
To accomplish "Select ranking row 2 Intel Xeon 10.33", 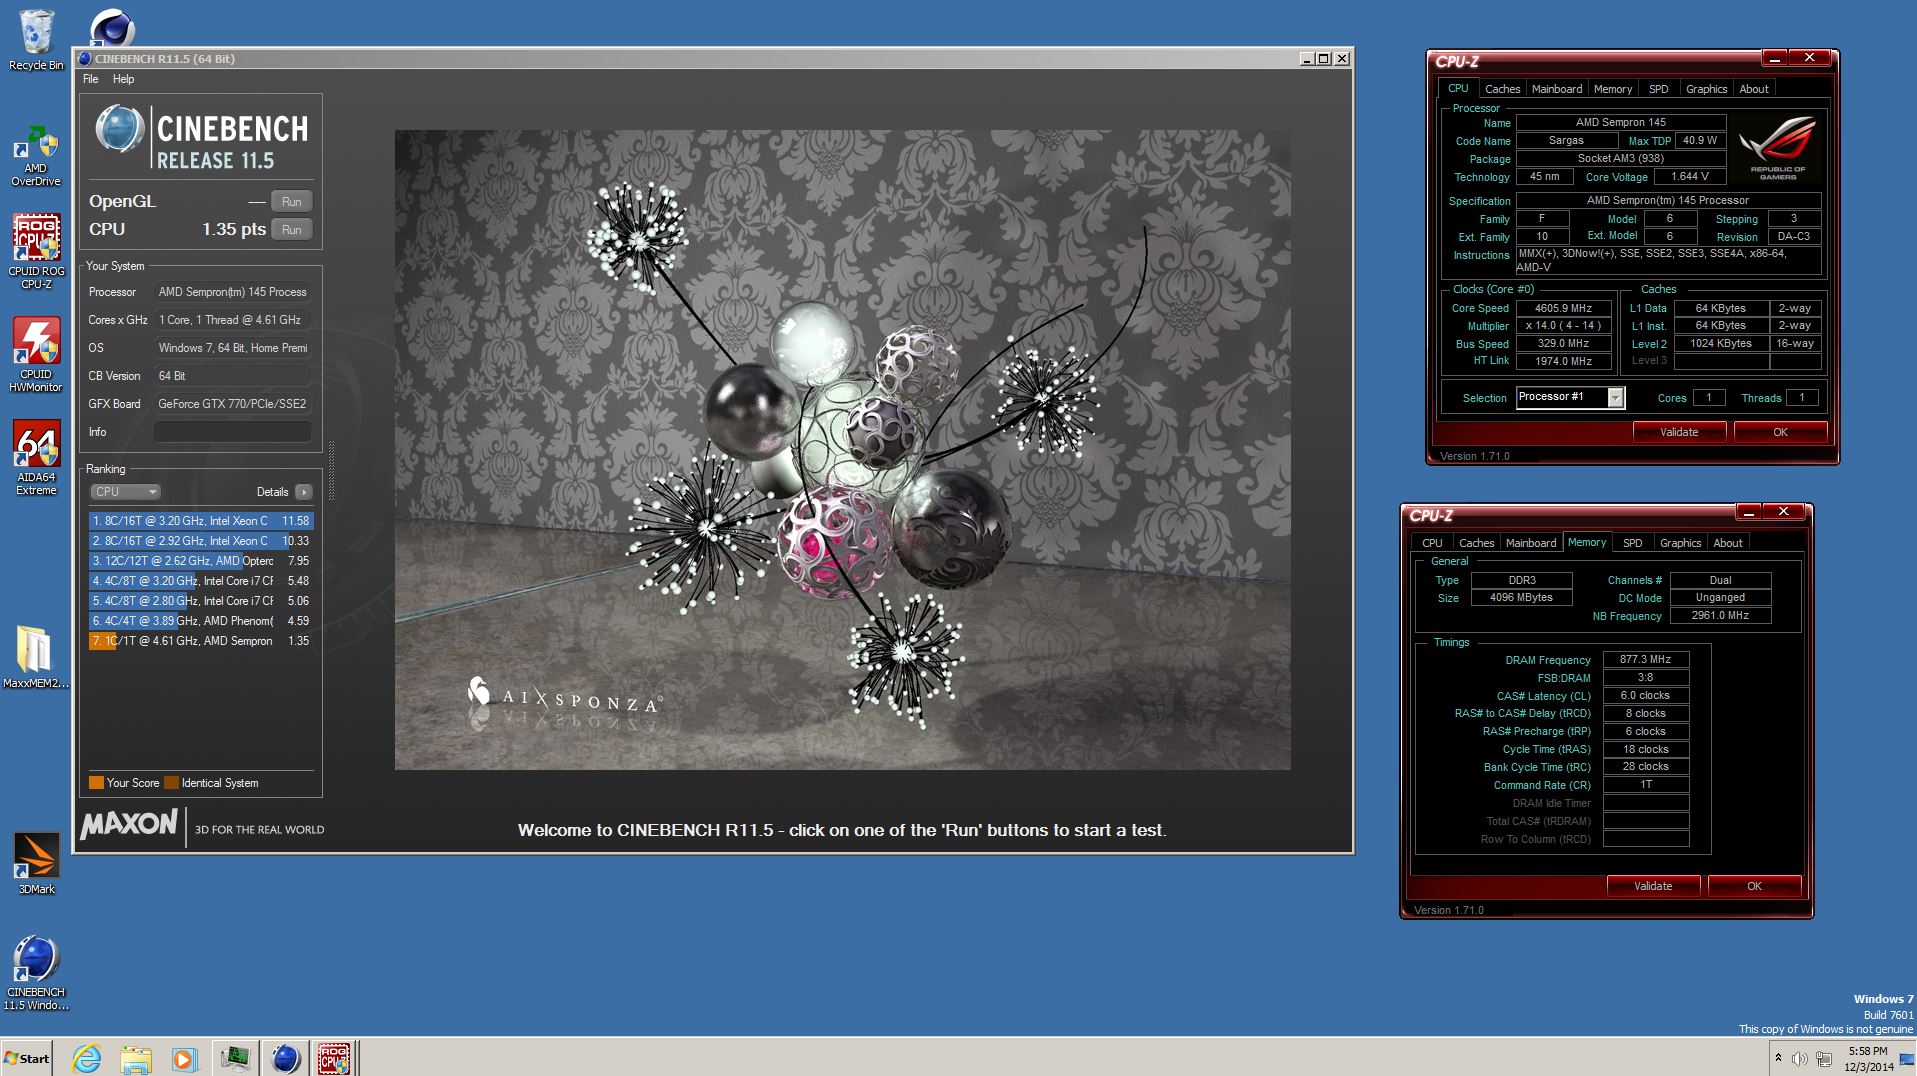I will coord(201,541).
